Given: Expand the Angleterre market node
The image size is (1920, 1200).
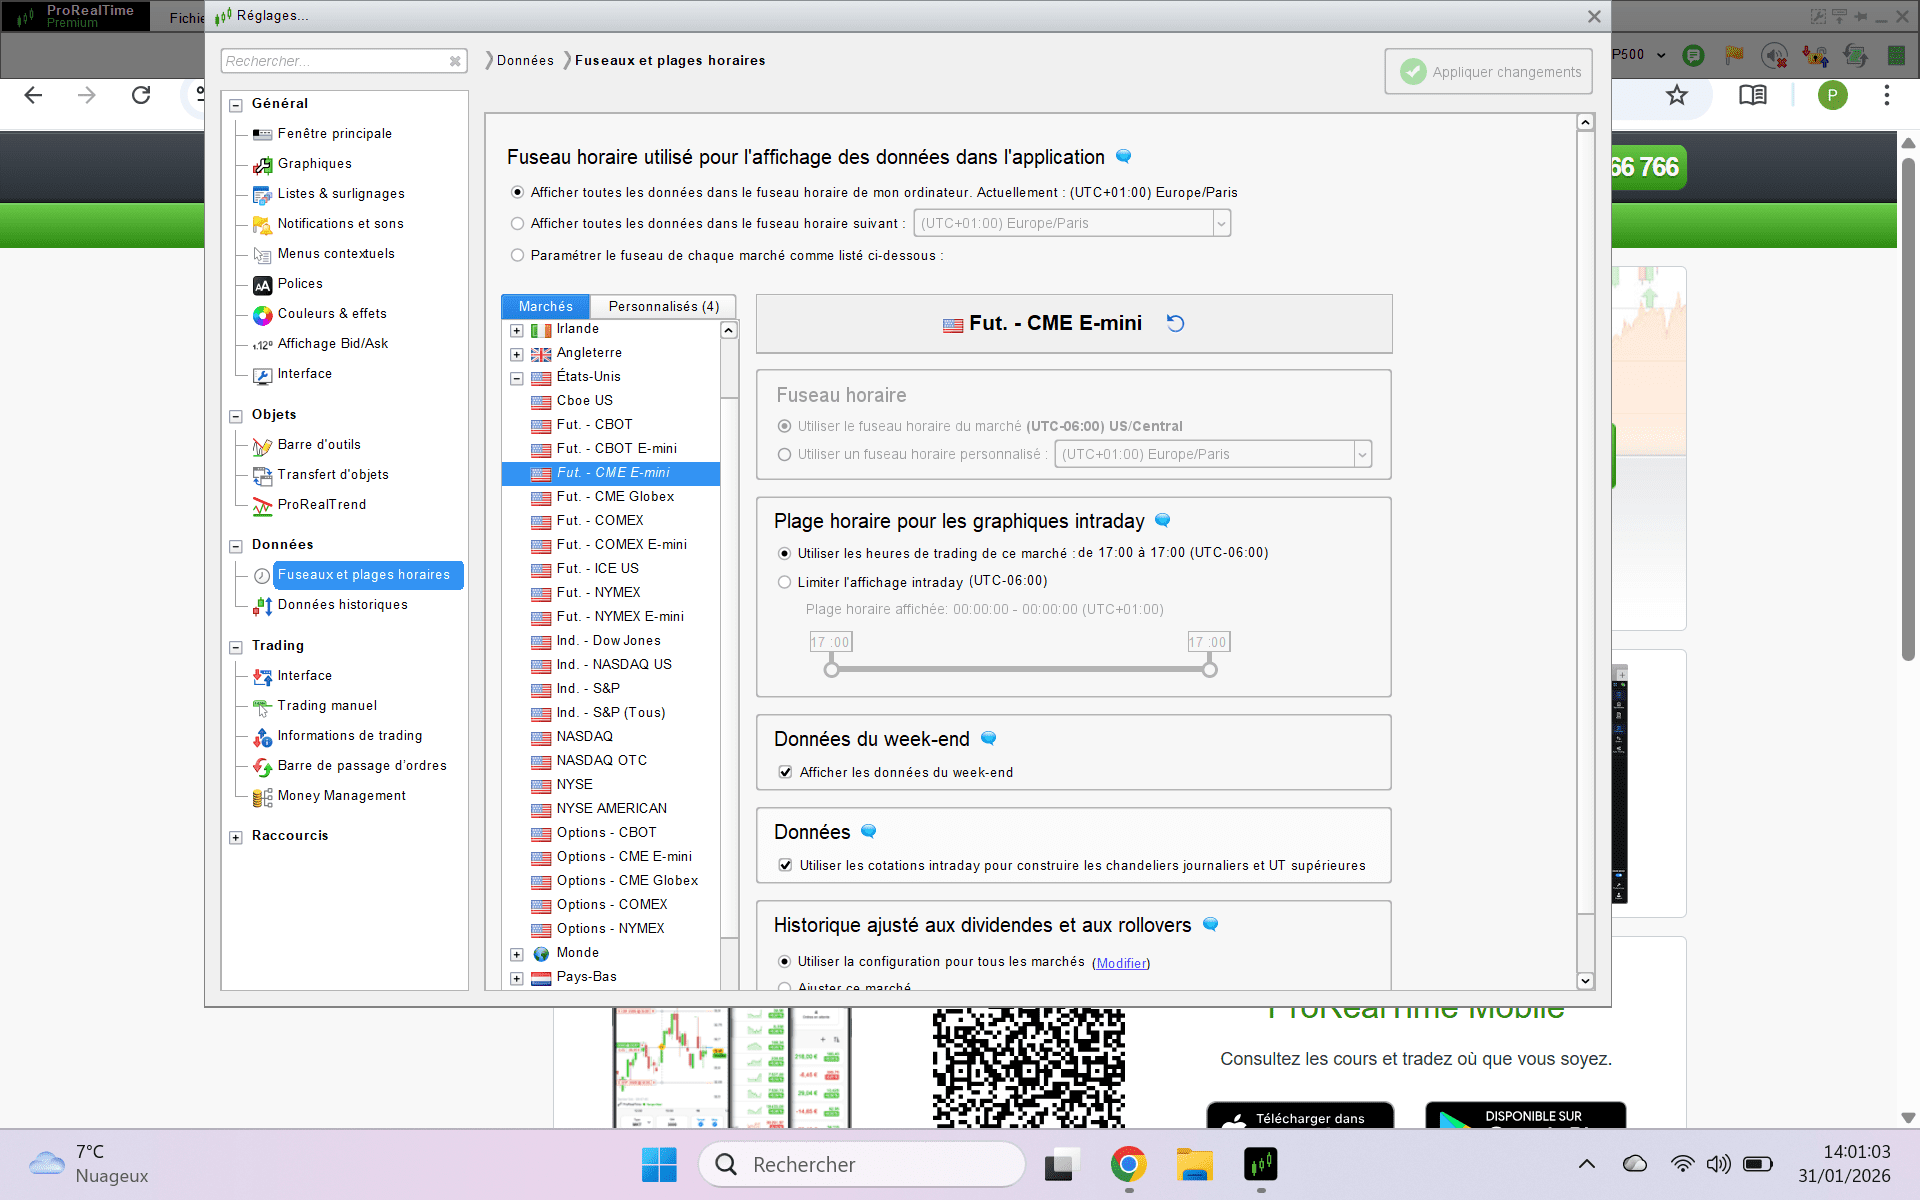Looking at the screenshot, I should [517, 354].
